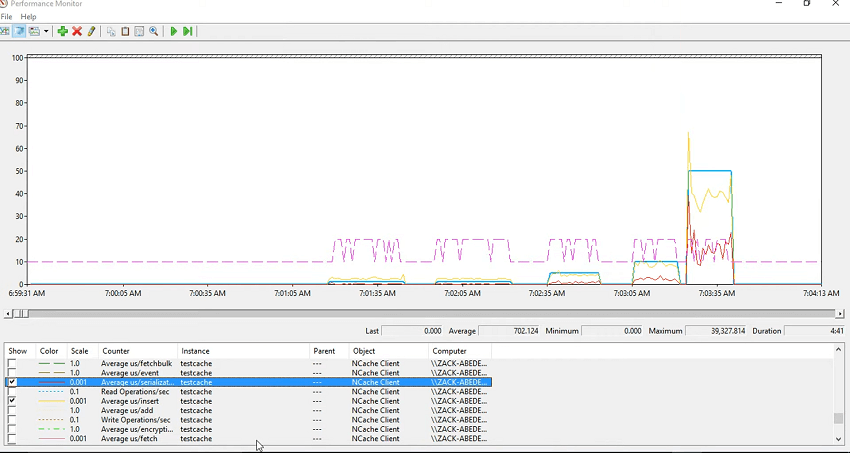
Task: Click the Duration value field showing 4:41
Action: (814, 331)
